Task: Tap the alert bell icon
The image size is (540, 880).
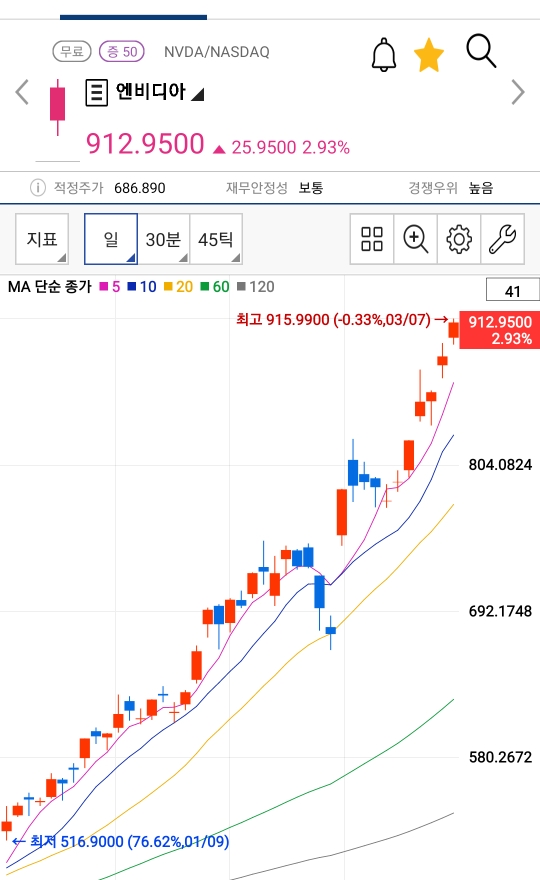Action: tap(384, 54)
